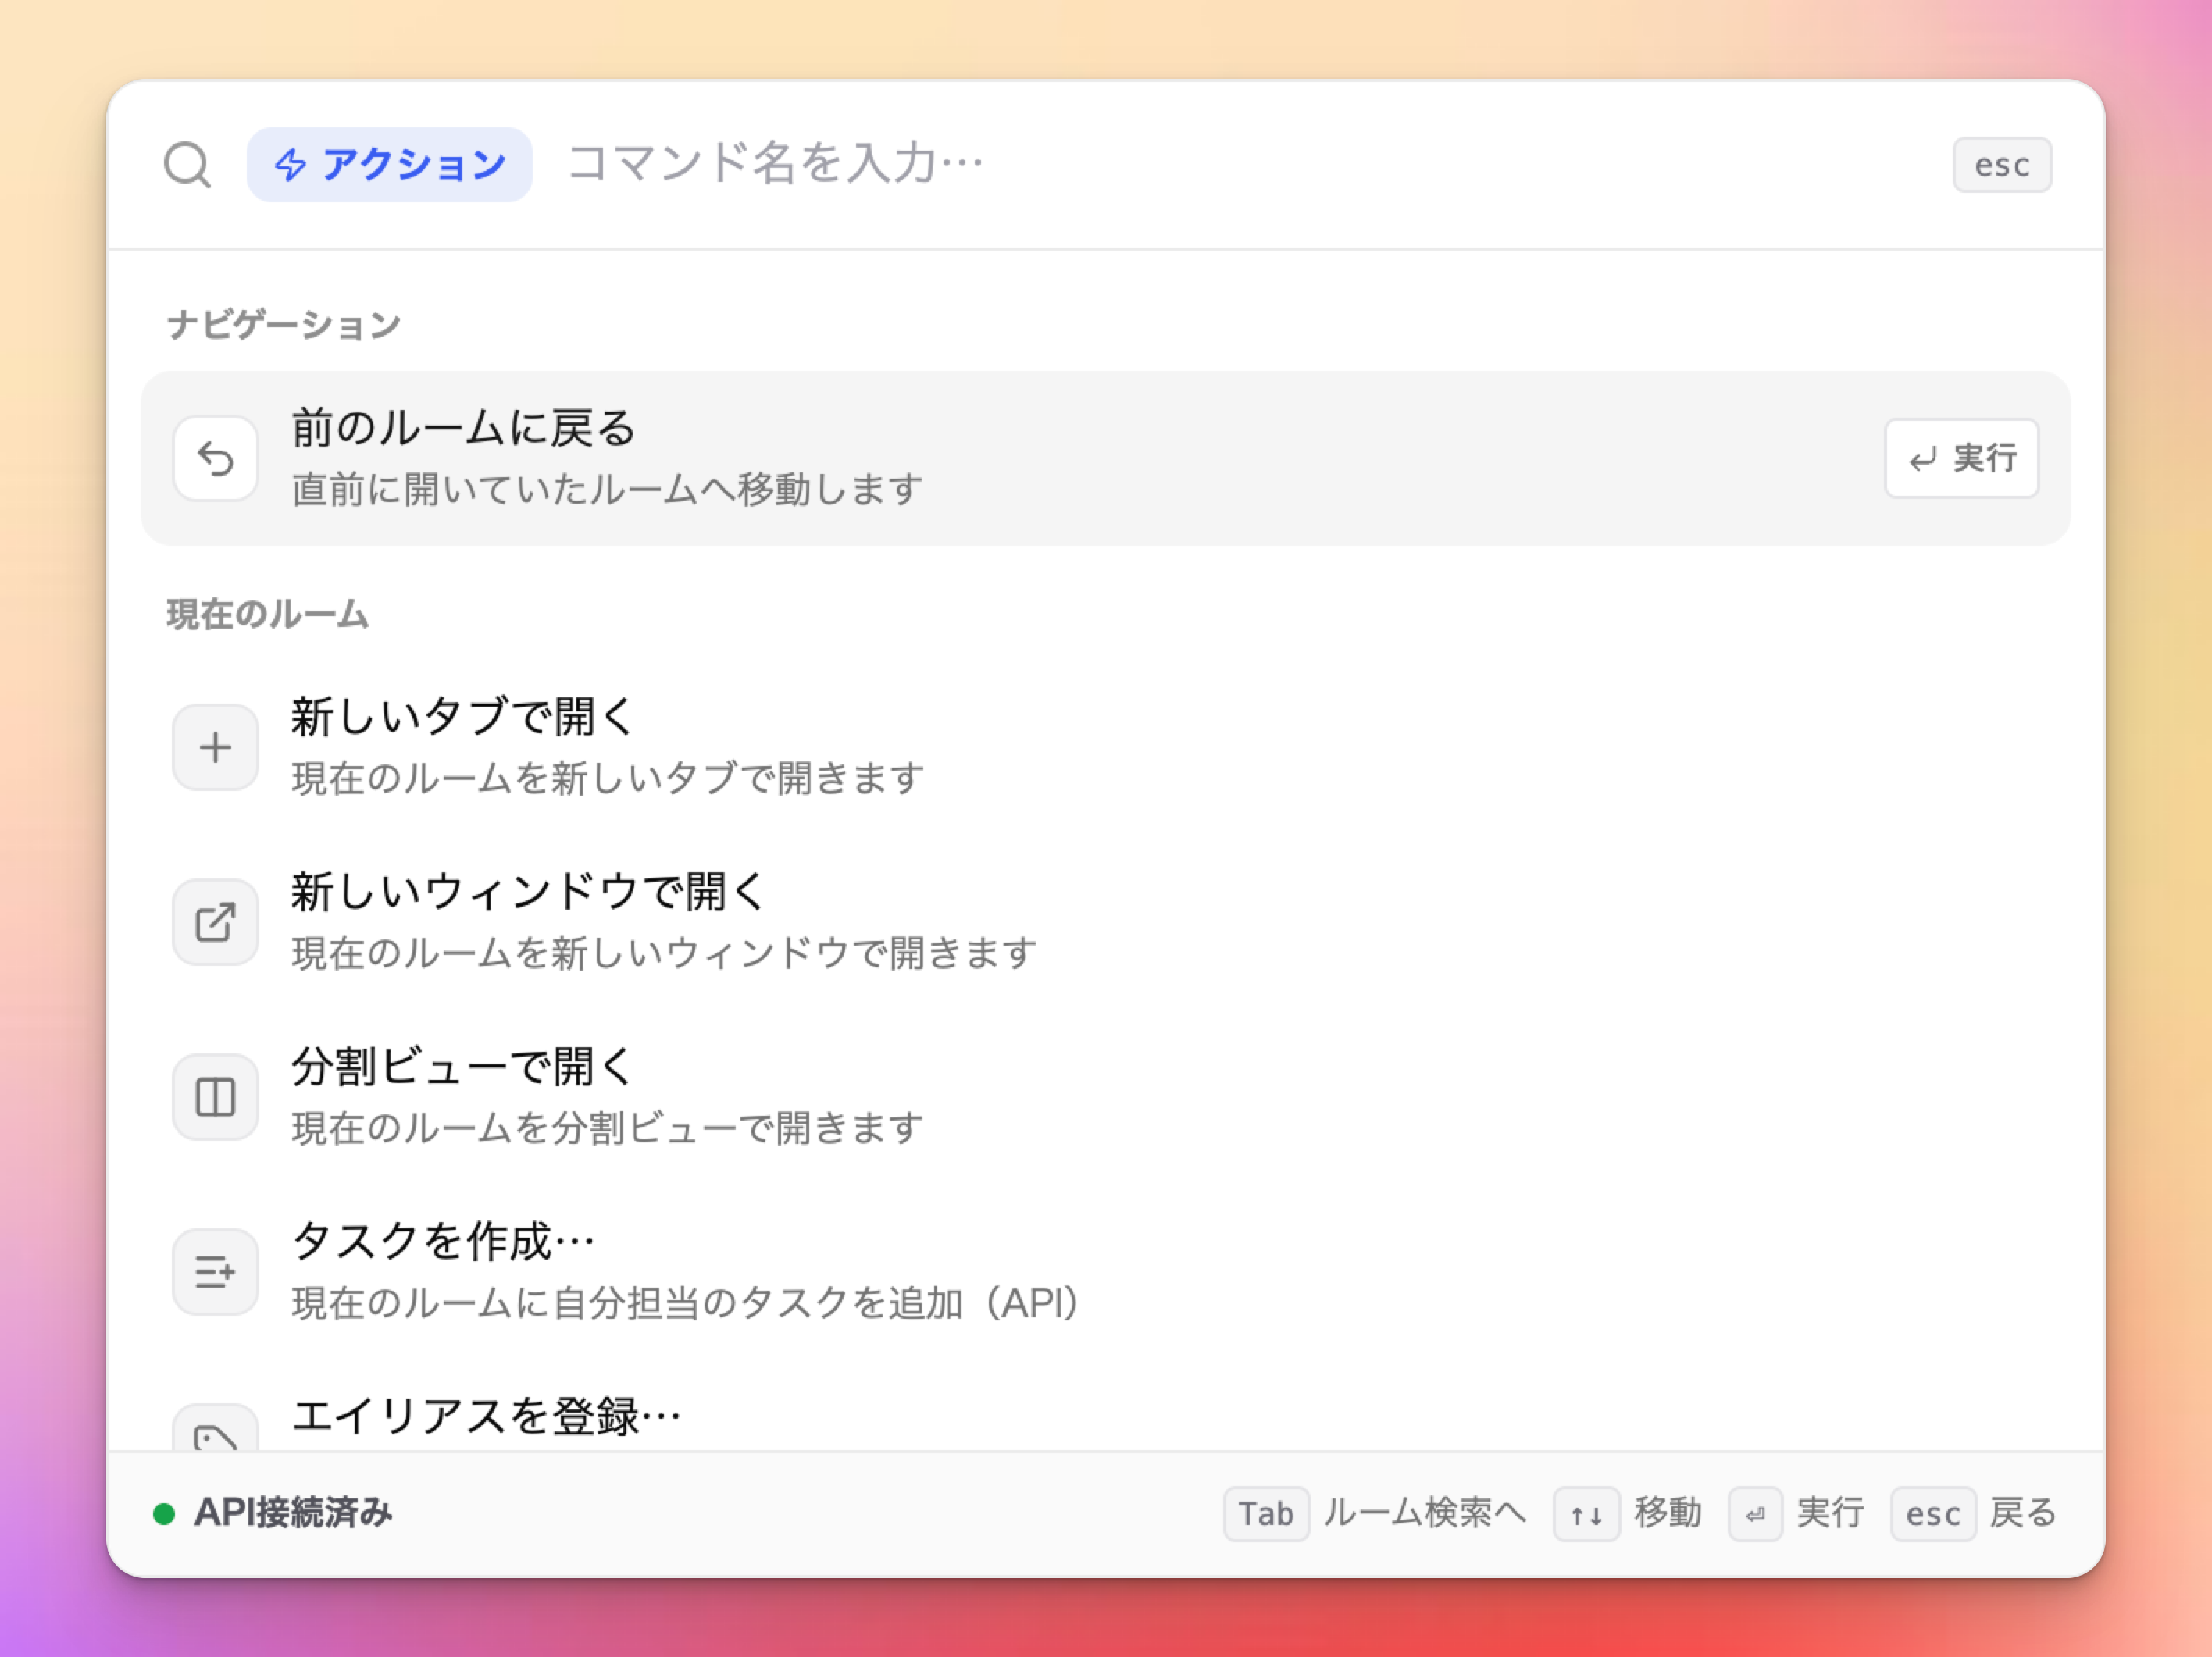Click the footer esc key hint
The width and height of the screenshot is (2212, 1657).
(1932, 1514)
